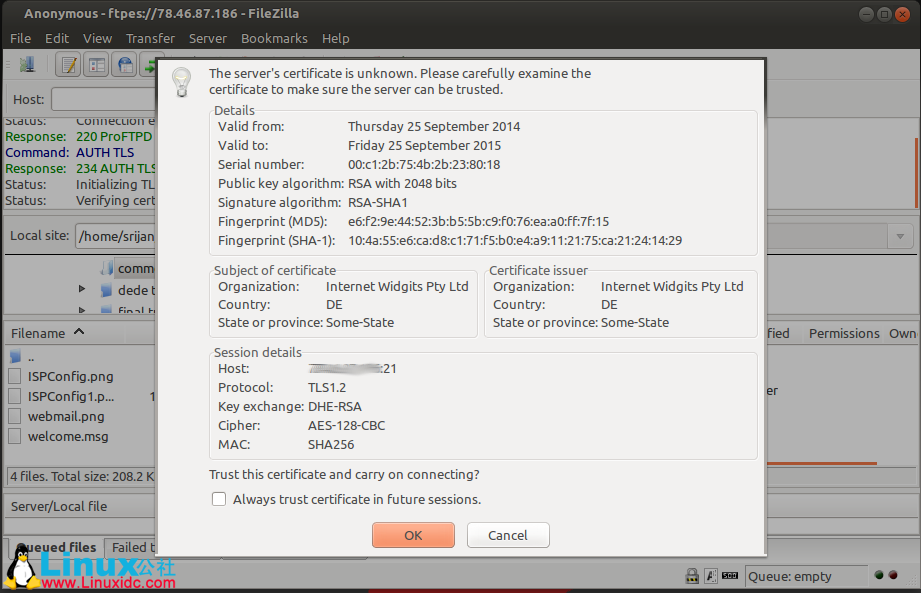The image size is (921, 593).
Task: Click the certificate information icon in the dialog
Action: point(181,82)
